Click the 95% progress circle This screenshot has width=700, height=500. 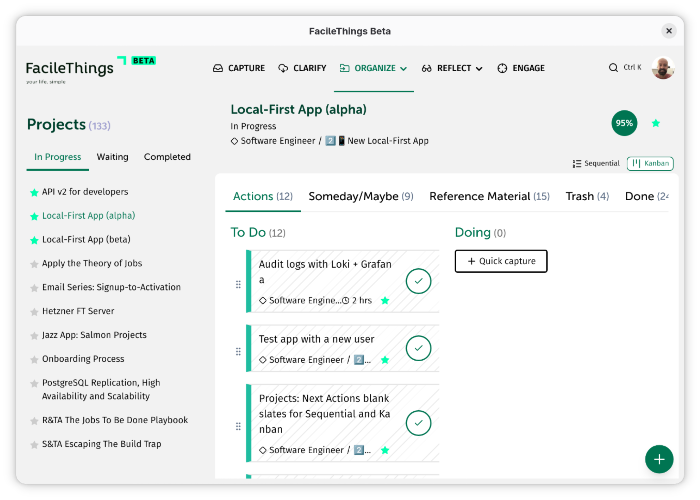click(624, 123)
